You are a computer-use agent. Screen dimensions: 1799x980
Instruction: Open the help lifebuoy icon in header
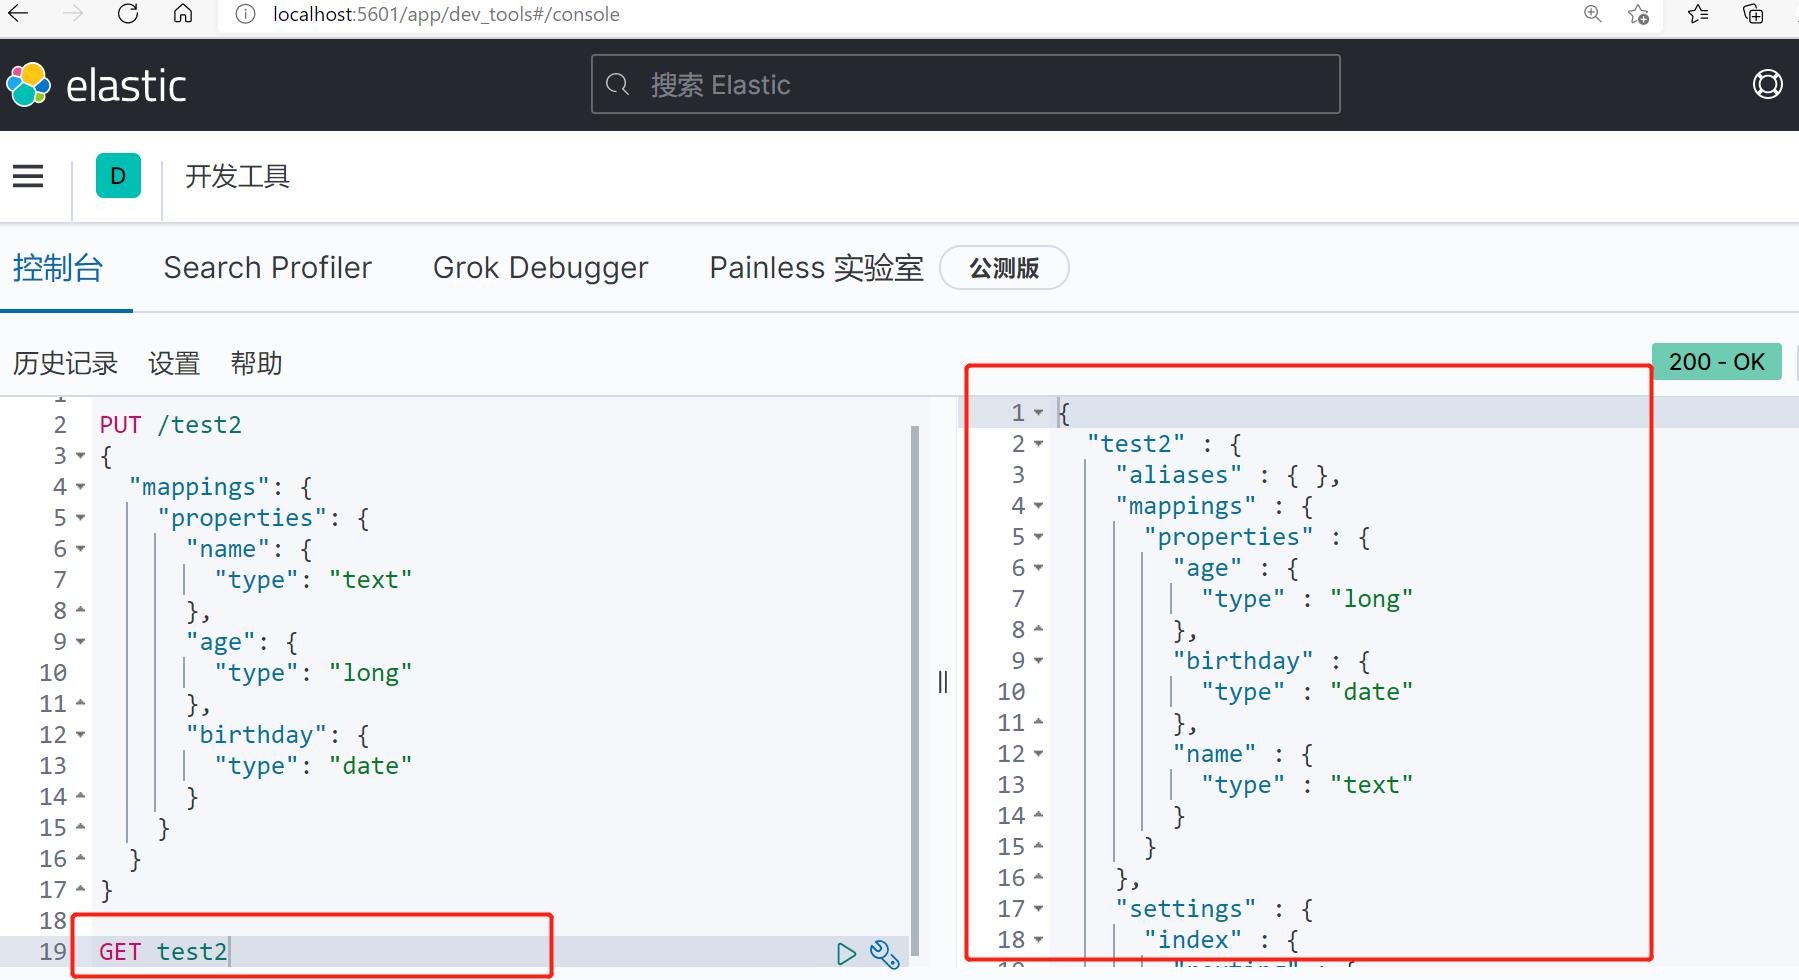(x=1767, y=85)
